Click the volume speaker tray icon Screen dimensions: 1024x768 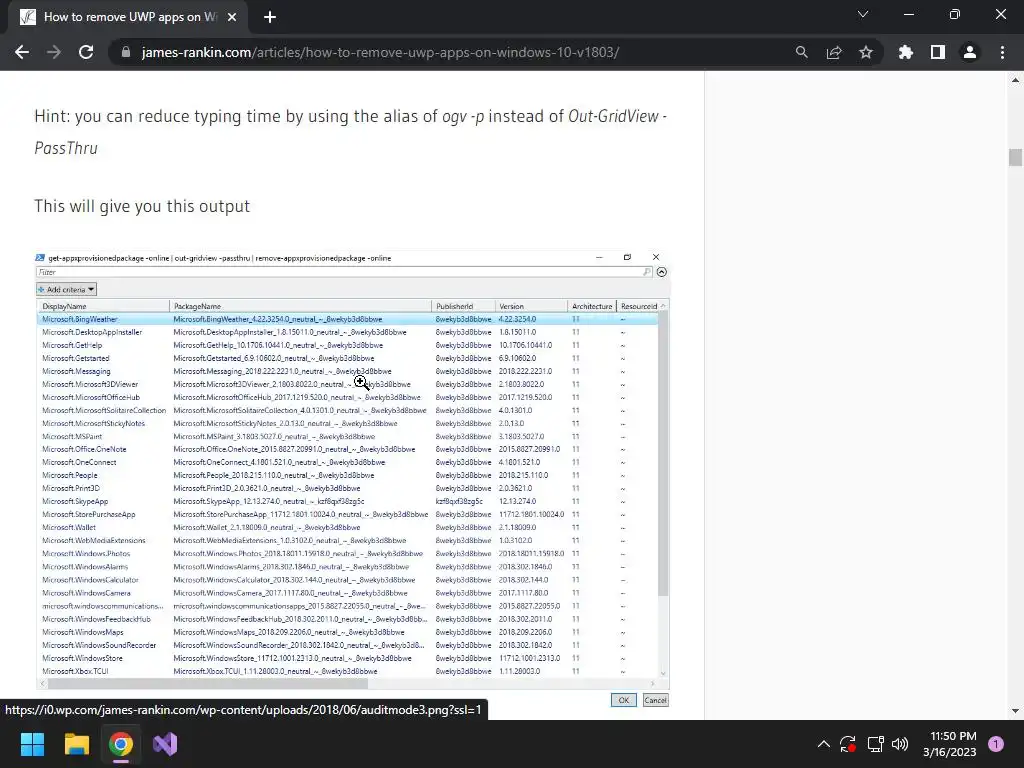coord(900,744)
